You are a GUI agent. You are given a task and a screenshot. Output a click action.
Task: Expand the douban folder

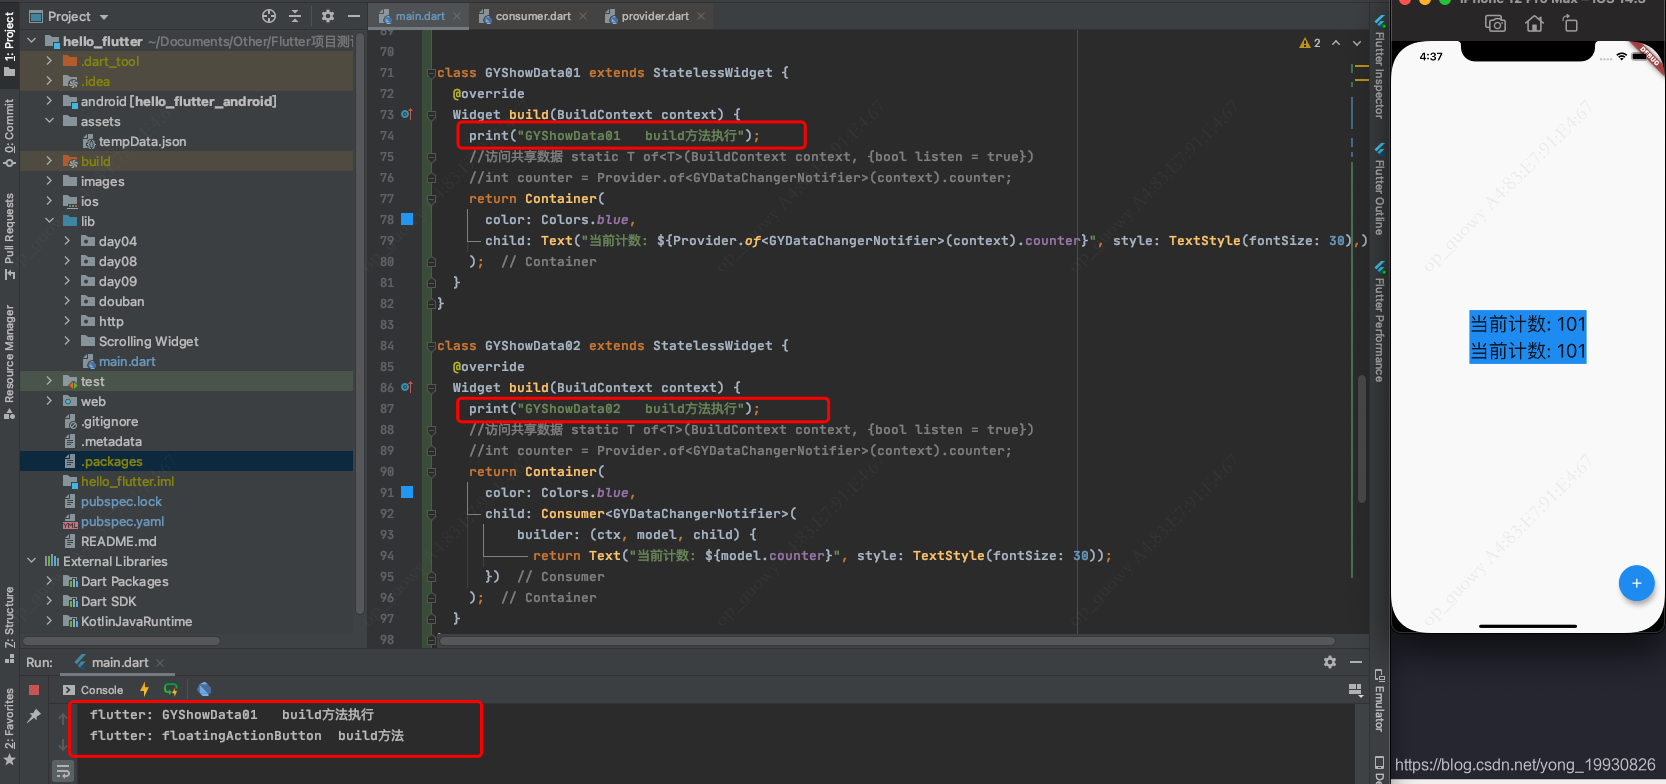point(67,301)
